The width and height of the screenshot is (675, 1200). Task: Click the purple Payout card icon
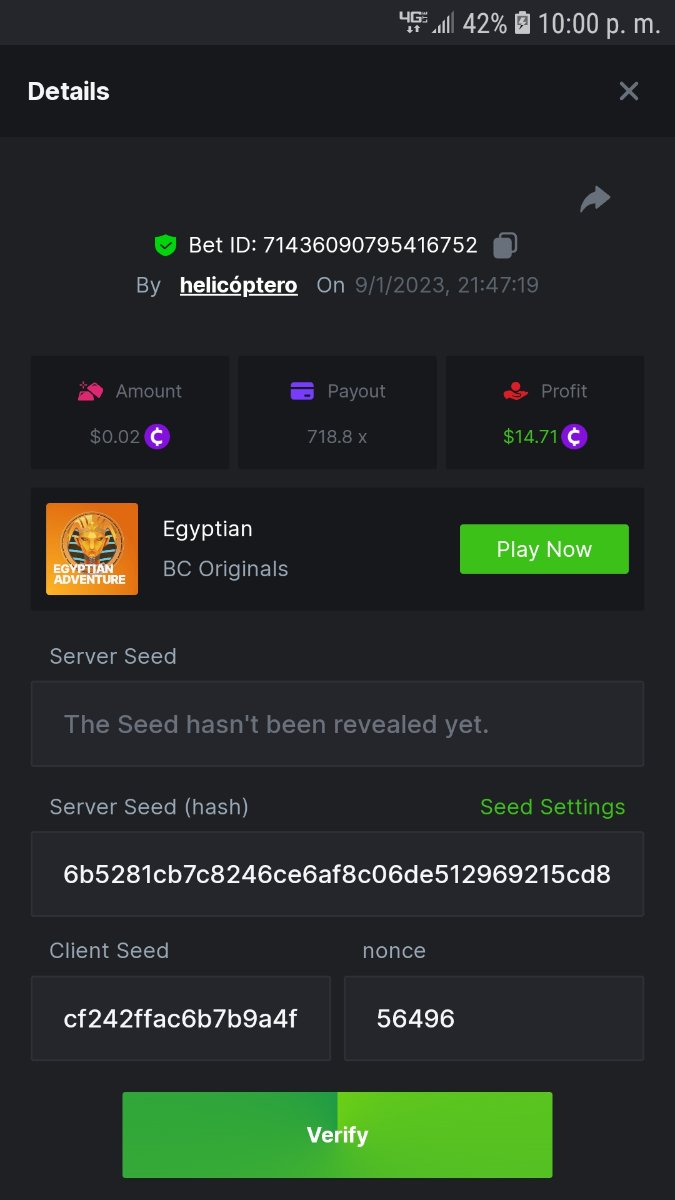pyautogui.click(x=302, y=391)
